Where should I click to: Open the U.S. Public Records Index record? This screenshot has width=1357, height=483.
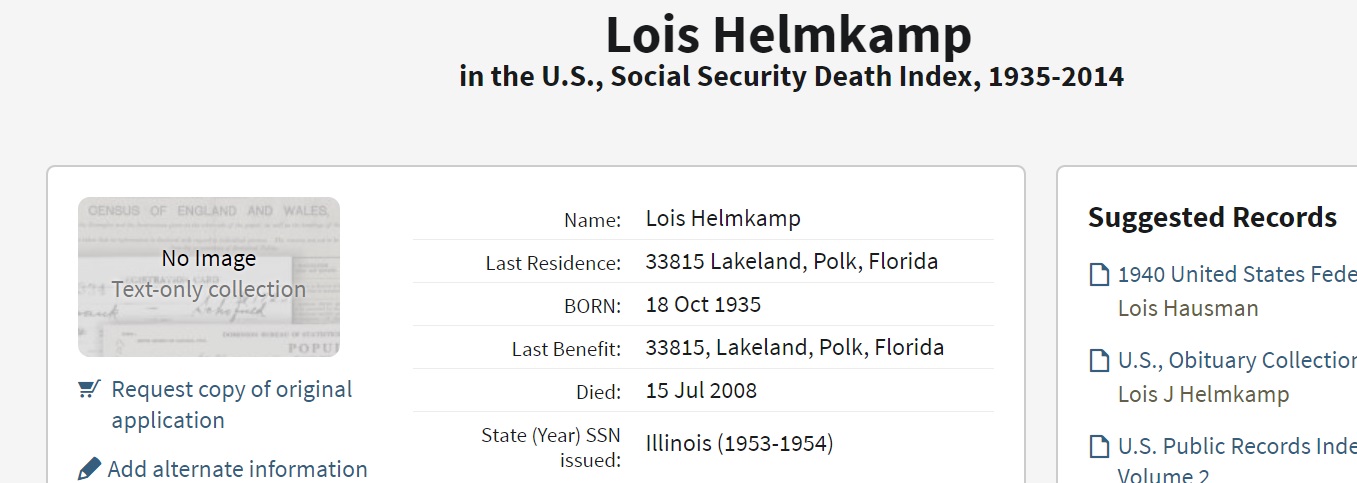[x=1237, y=446]
